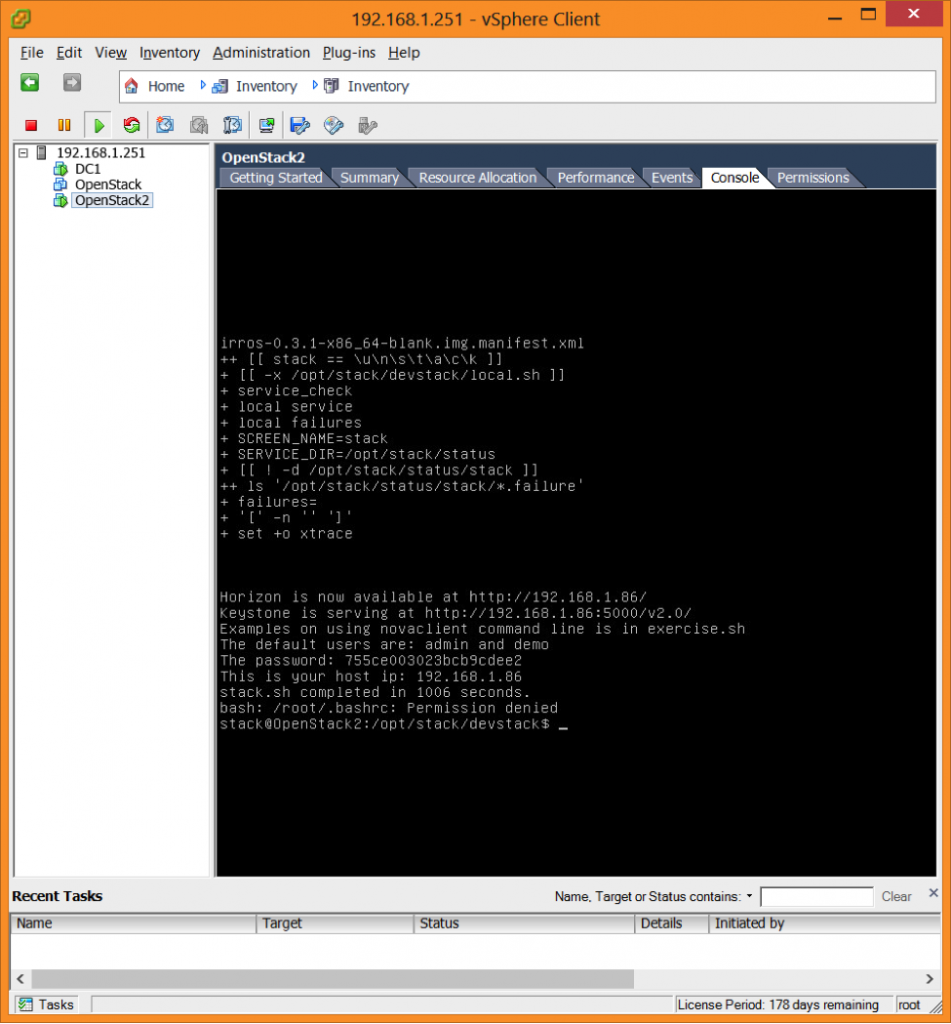The height and width of the screenshot is (1024, 951).
Task: Click the Recent Tasks horizontal scrollbar thumb
Action: (x=332, y=978)
